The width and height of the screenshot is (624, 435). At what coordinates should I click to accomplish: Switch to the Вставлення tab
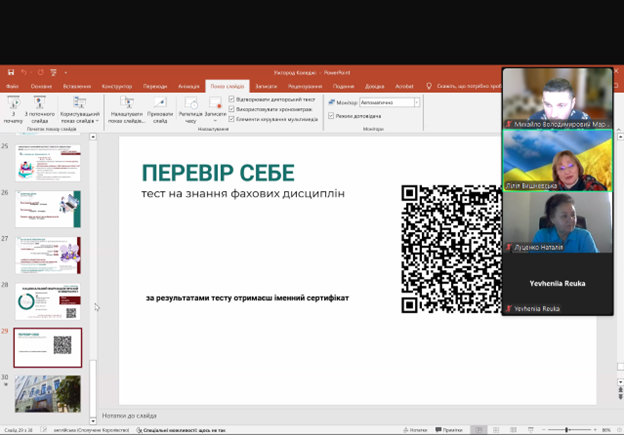[x=77, y=86]
